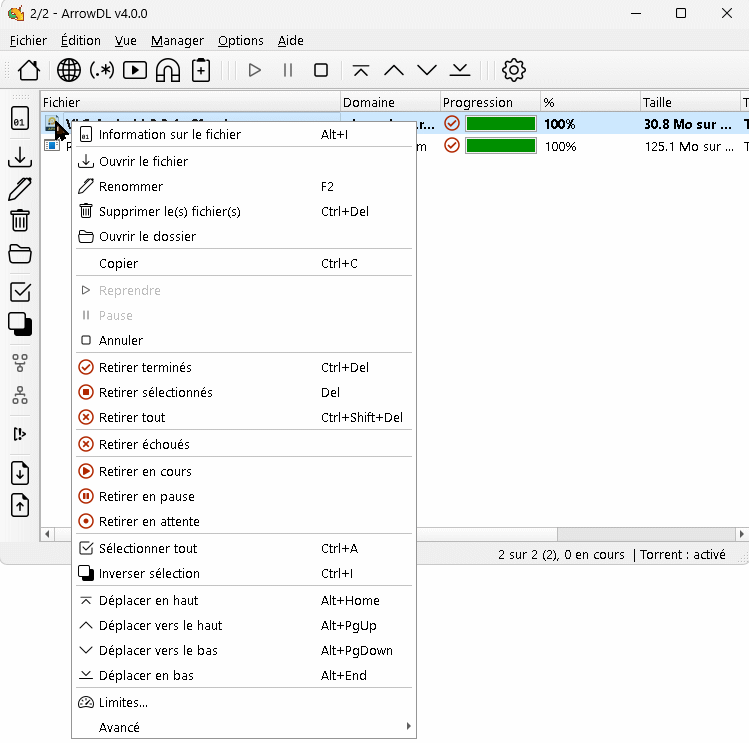Expand the Avancé submenu

coord(244,727)
